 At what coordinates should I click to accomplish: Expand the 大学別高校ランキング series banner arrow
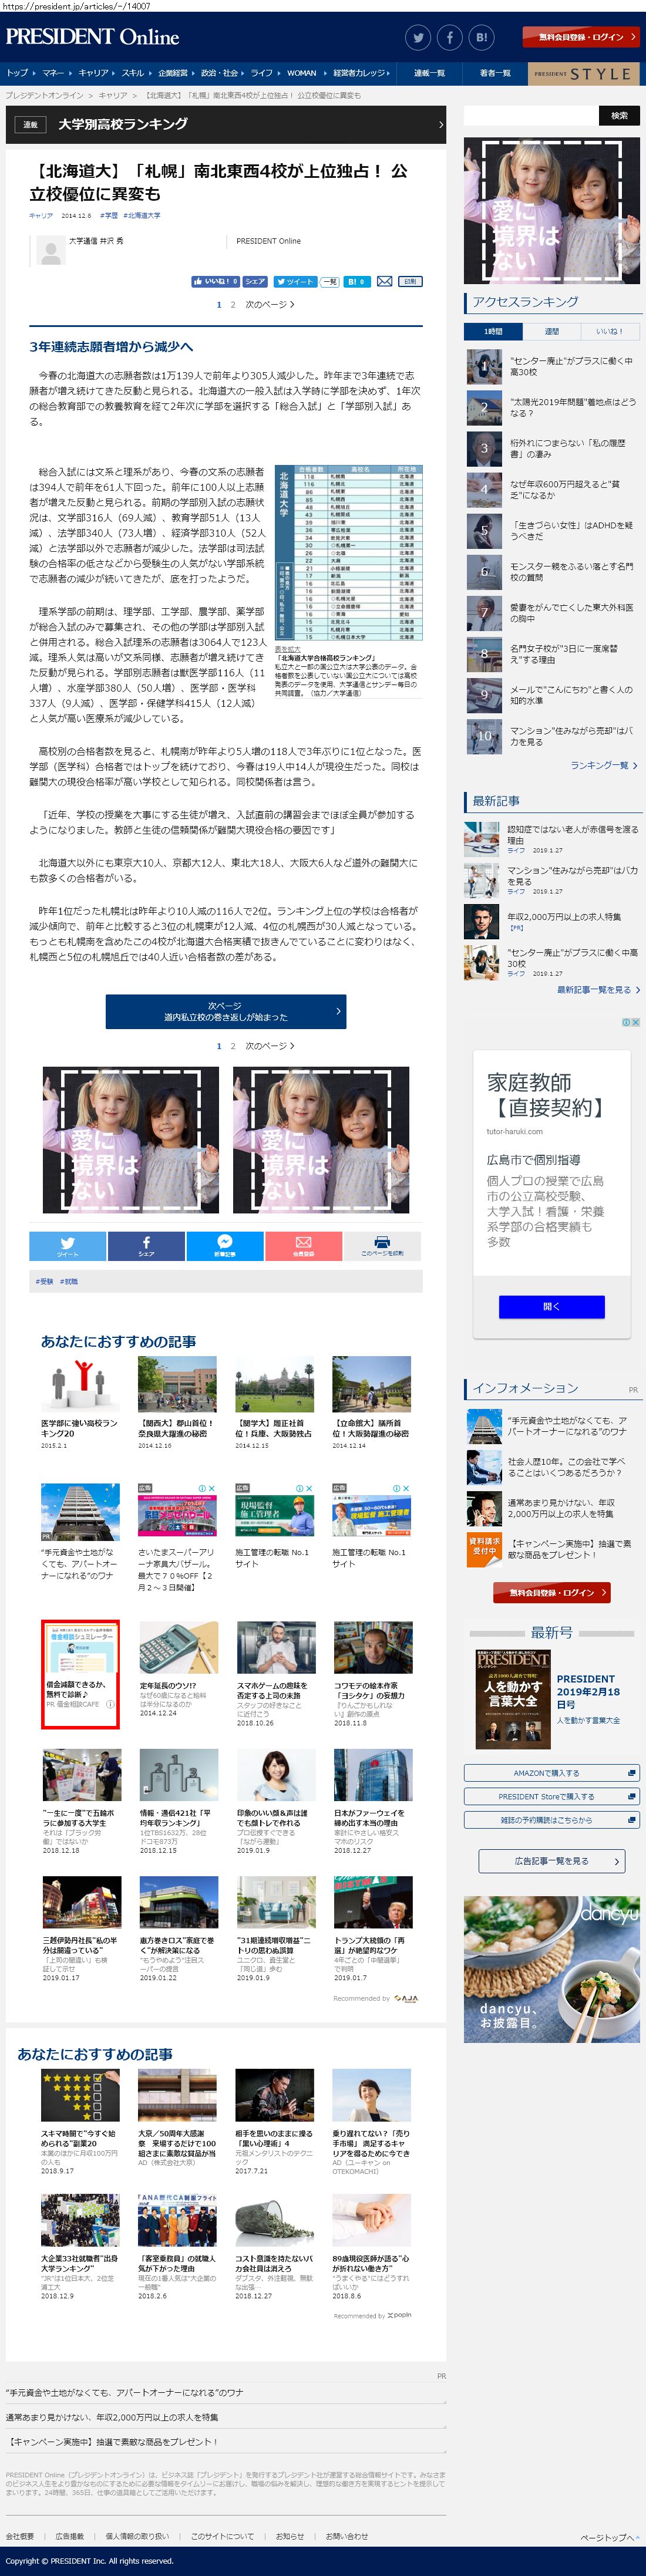(x=440, y=125)
